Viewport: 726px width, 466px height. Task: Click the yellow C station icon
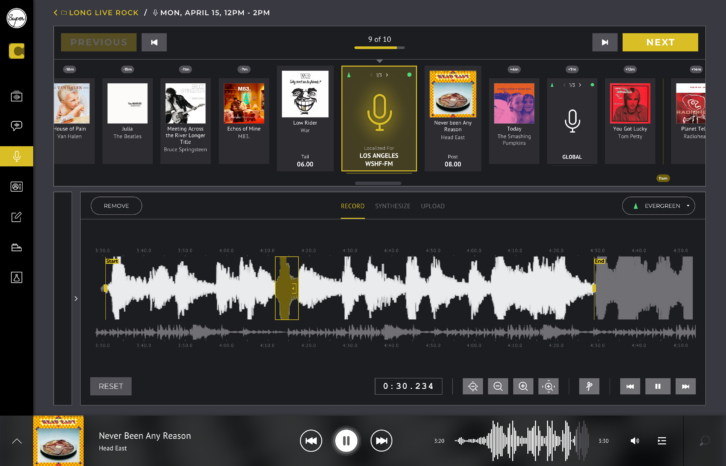17,51
